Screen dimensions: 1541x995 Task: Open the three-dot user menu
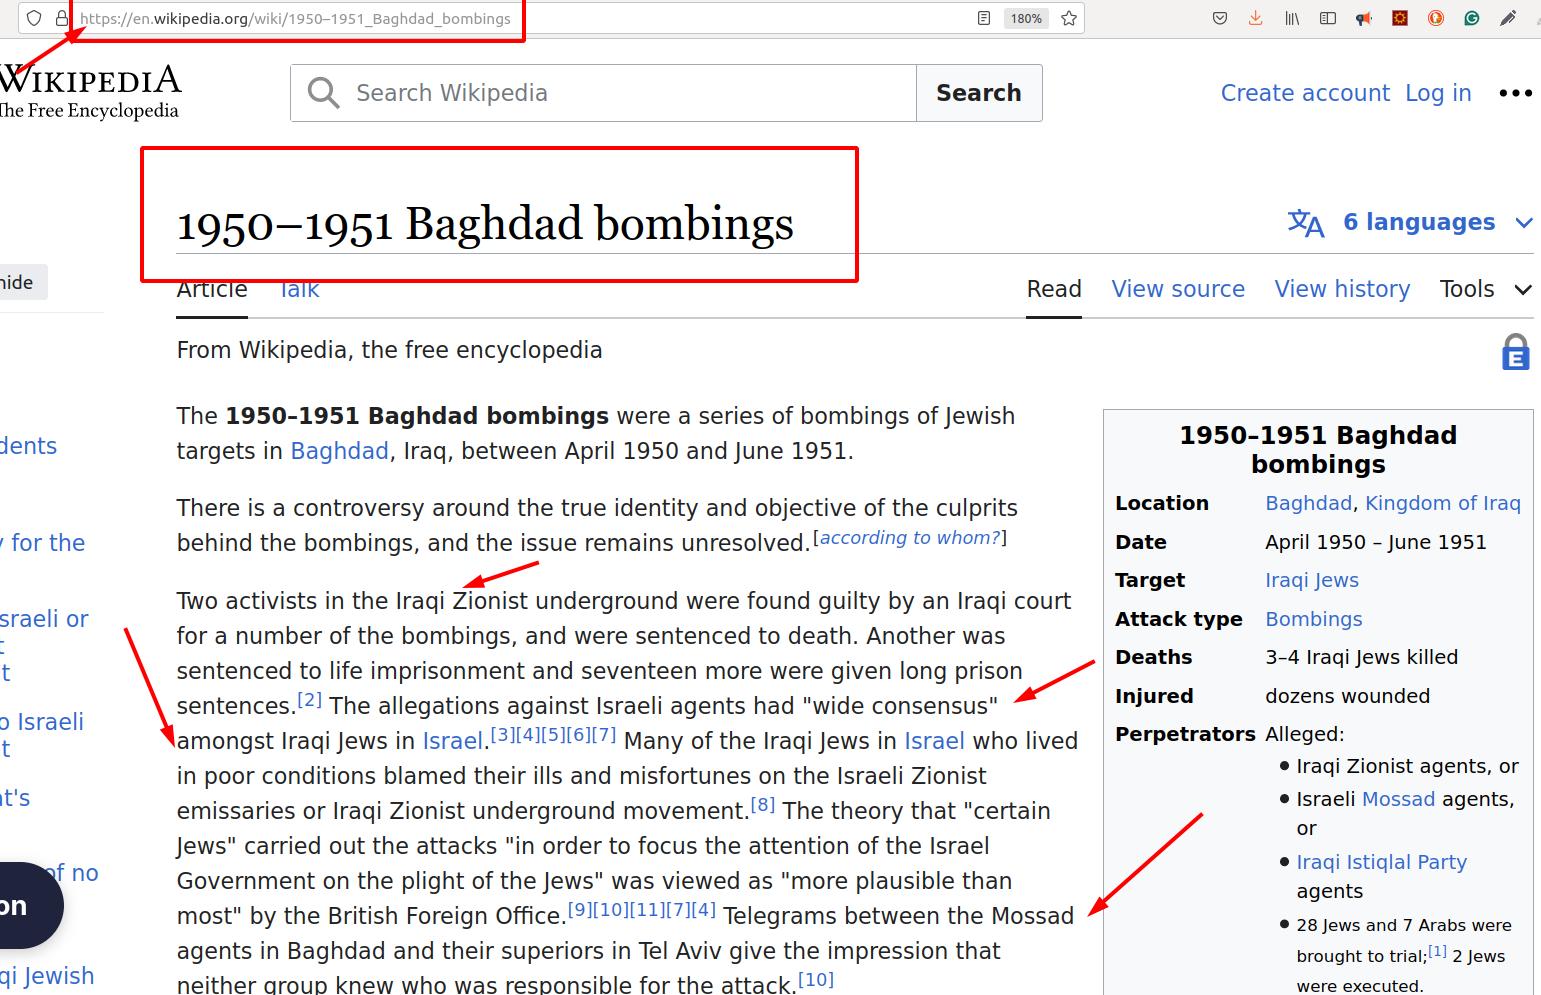(x=1515, y=93)
